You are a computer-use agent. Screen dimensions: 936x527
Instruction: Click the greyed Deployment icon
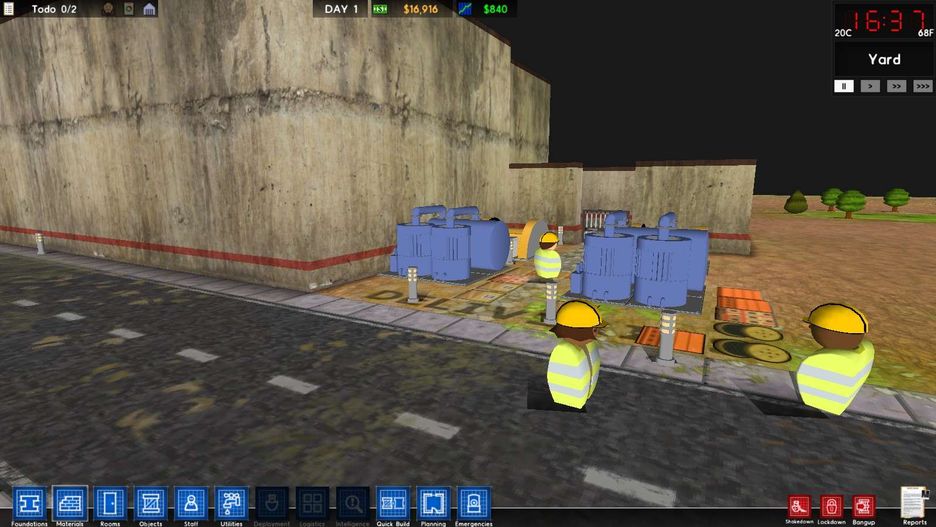tap(272, 503)
